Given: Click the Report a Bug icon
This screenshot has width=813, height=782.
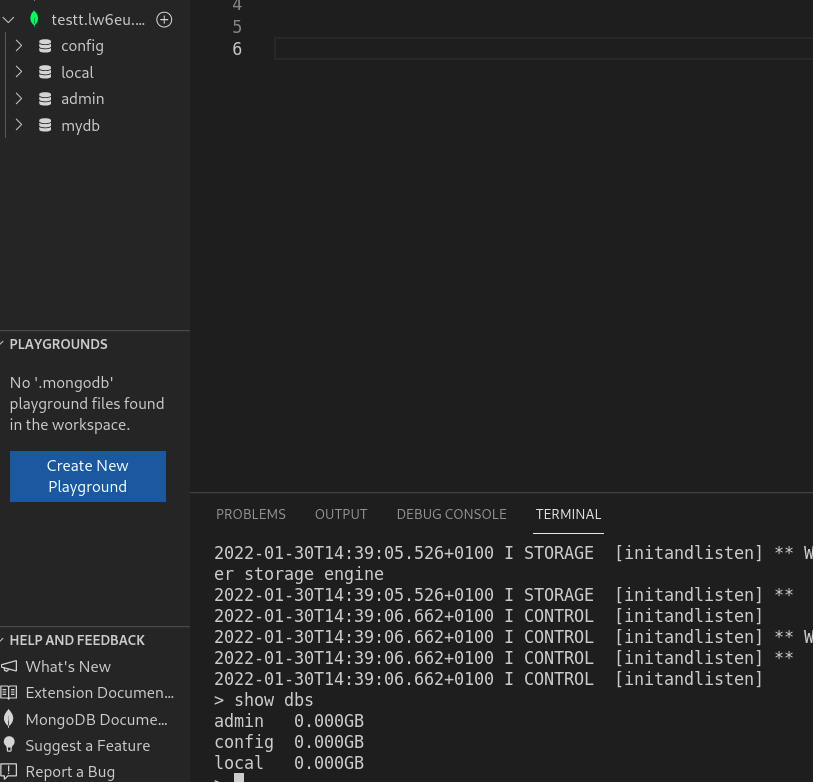Looking at the screenshot, I should click(9, 771).
